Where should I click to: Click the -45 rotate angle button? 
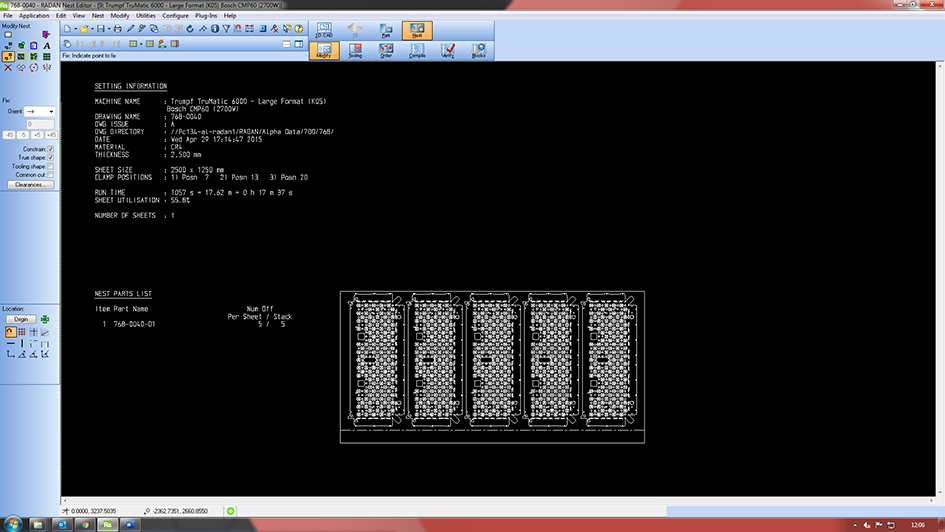tap(9, 135)
